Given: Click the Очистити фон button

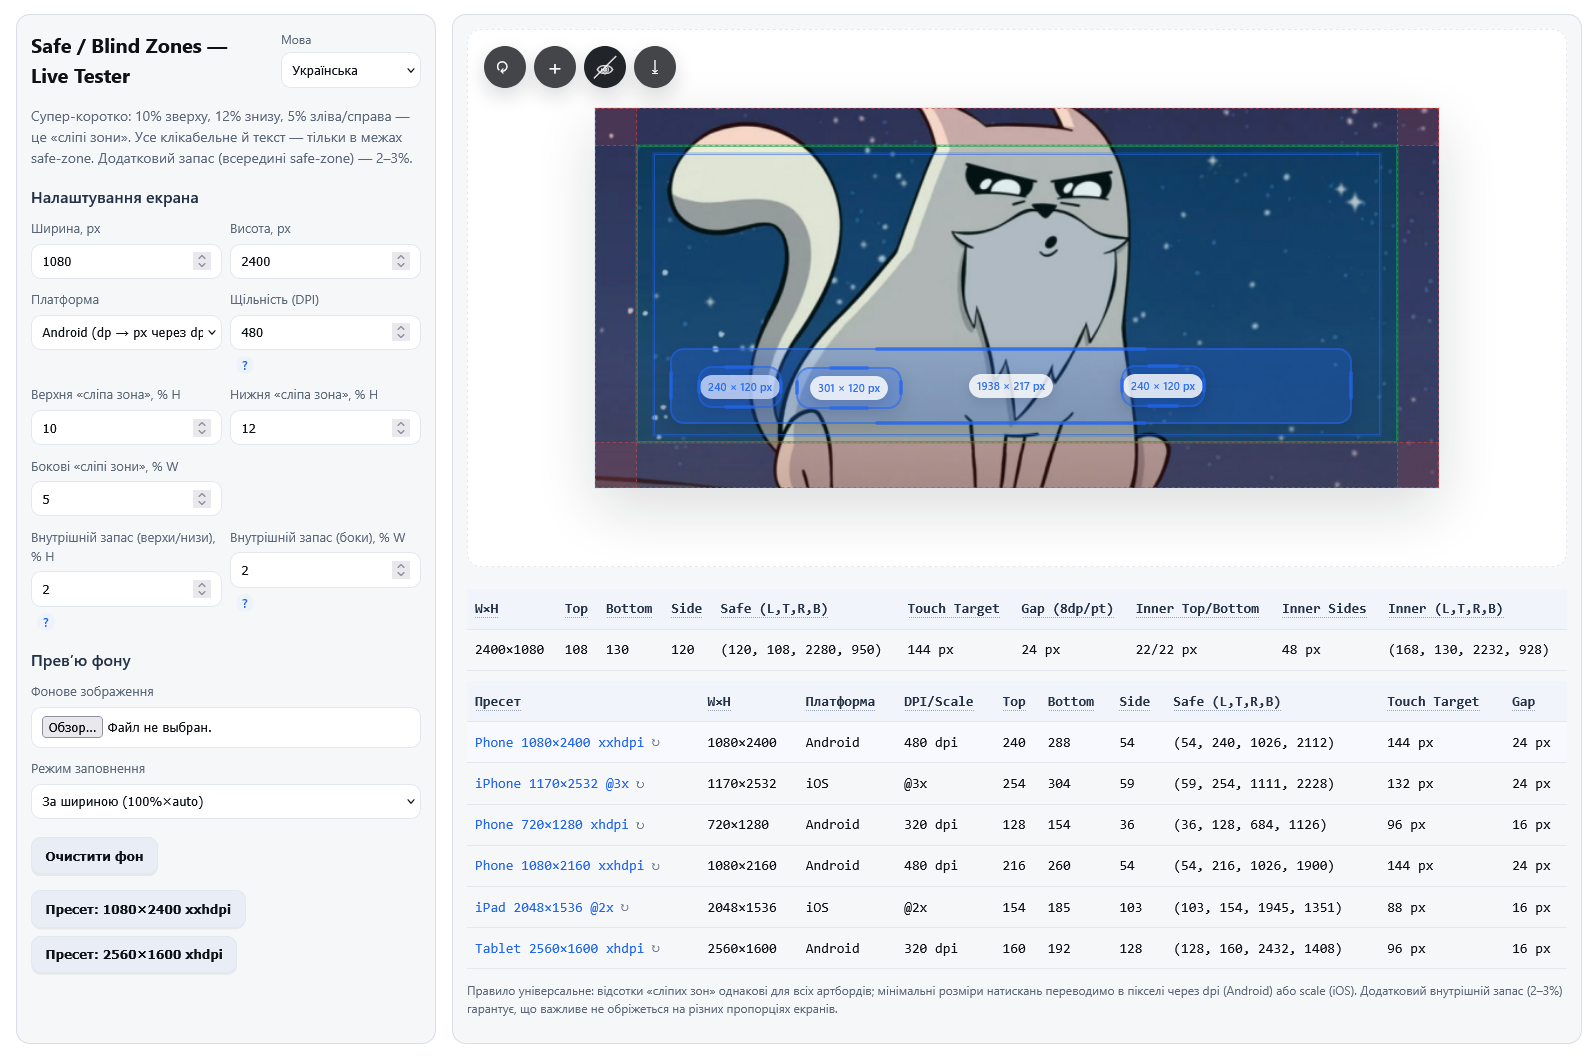Looking at the screenshot, I should click(94, 857).
